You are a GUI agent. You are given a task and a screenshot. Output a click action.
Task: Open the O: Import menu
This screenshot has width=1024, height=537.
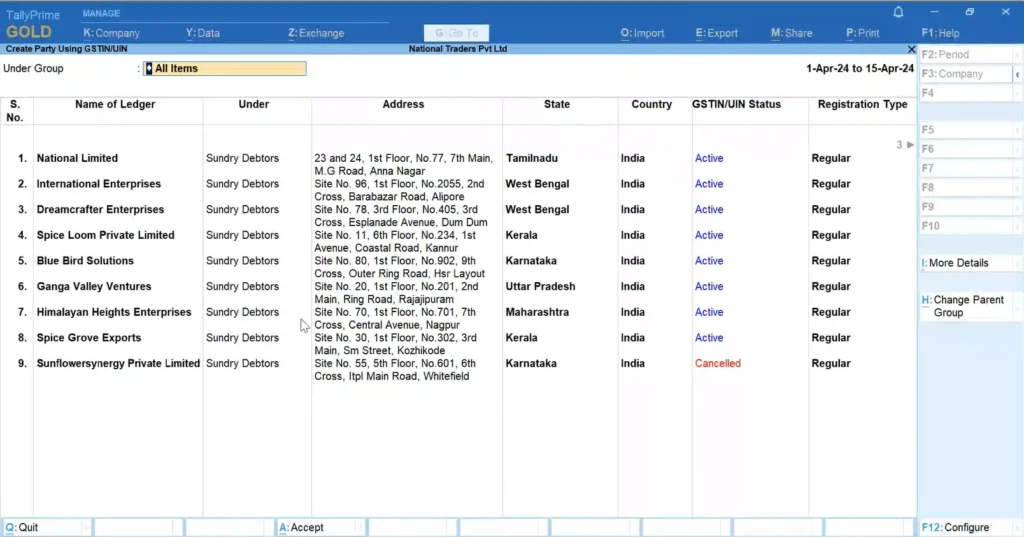(642, 33)
